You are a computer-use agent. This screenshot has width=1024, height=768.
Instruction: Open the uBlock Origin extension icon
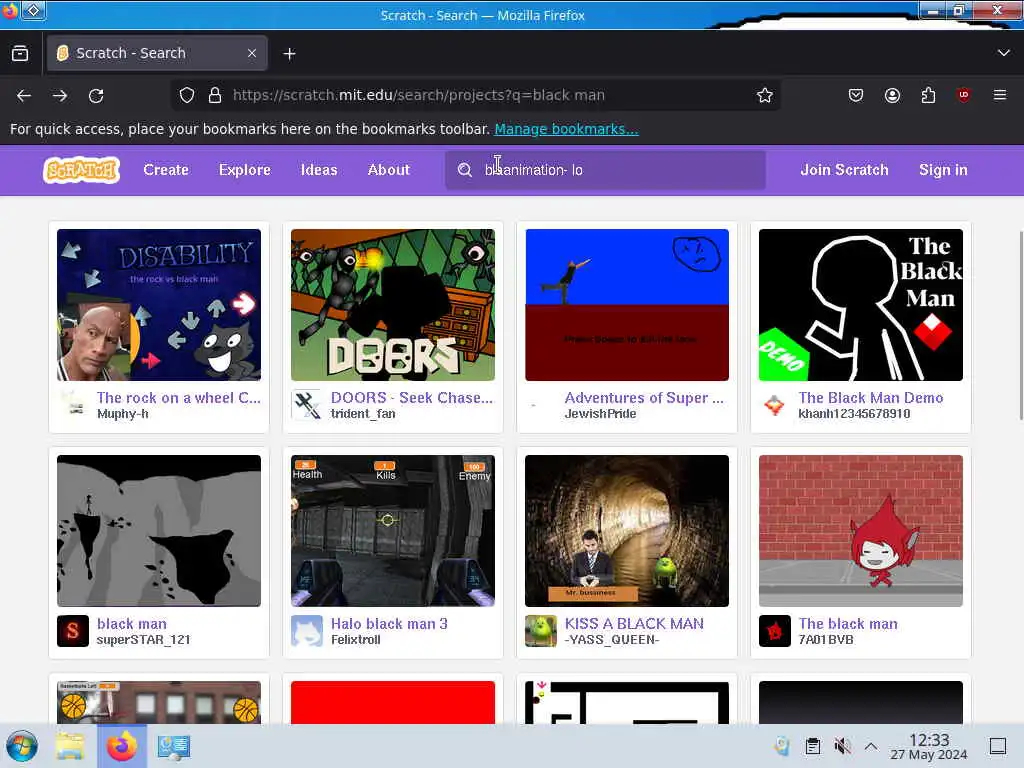click(x=963, y=95)
